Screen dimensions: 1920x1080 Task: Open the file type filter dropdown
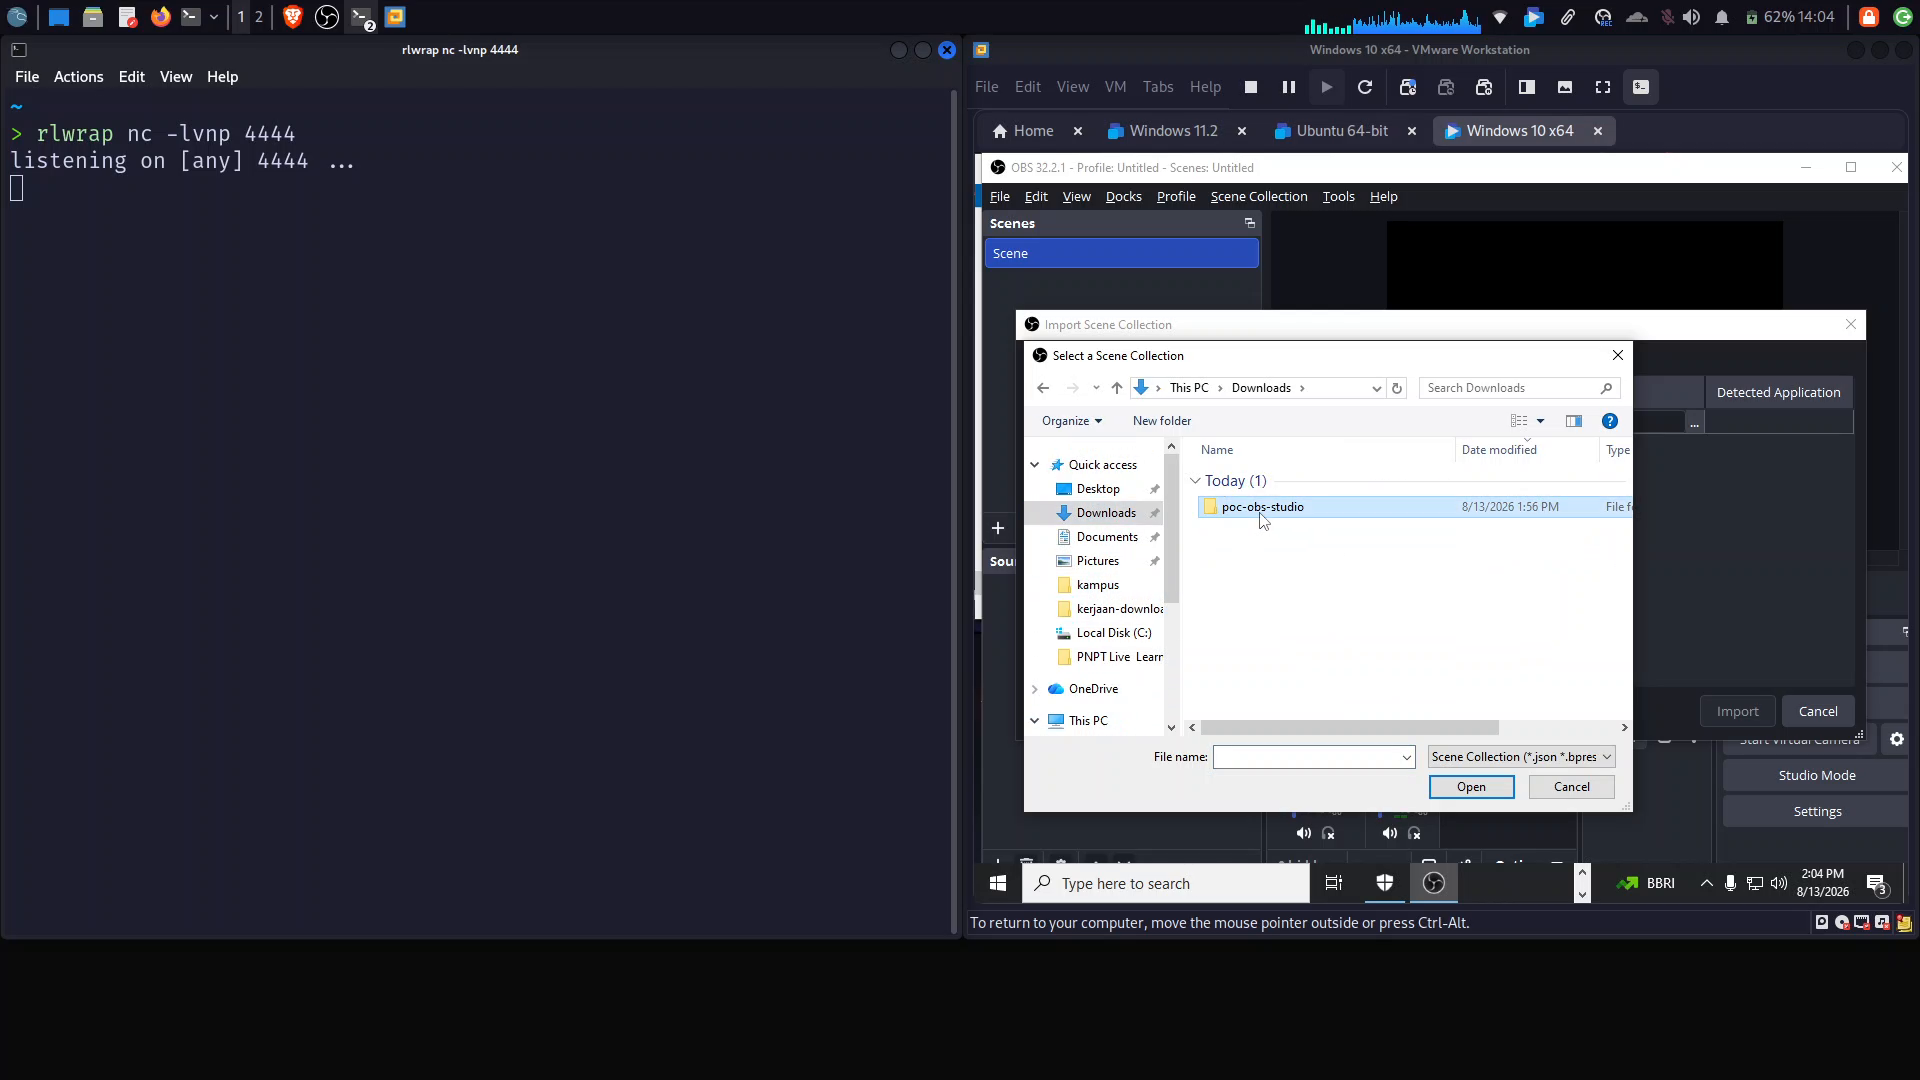pyautogui.click(x=1521, y=757)
